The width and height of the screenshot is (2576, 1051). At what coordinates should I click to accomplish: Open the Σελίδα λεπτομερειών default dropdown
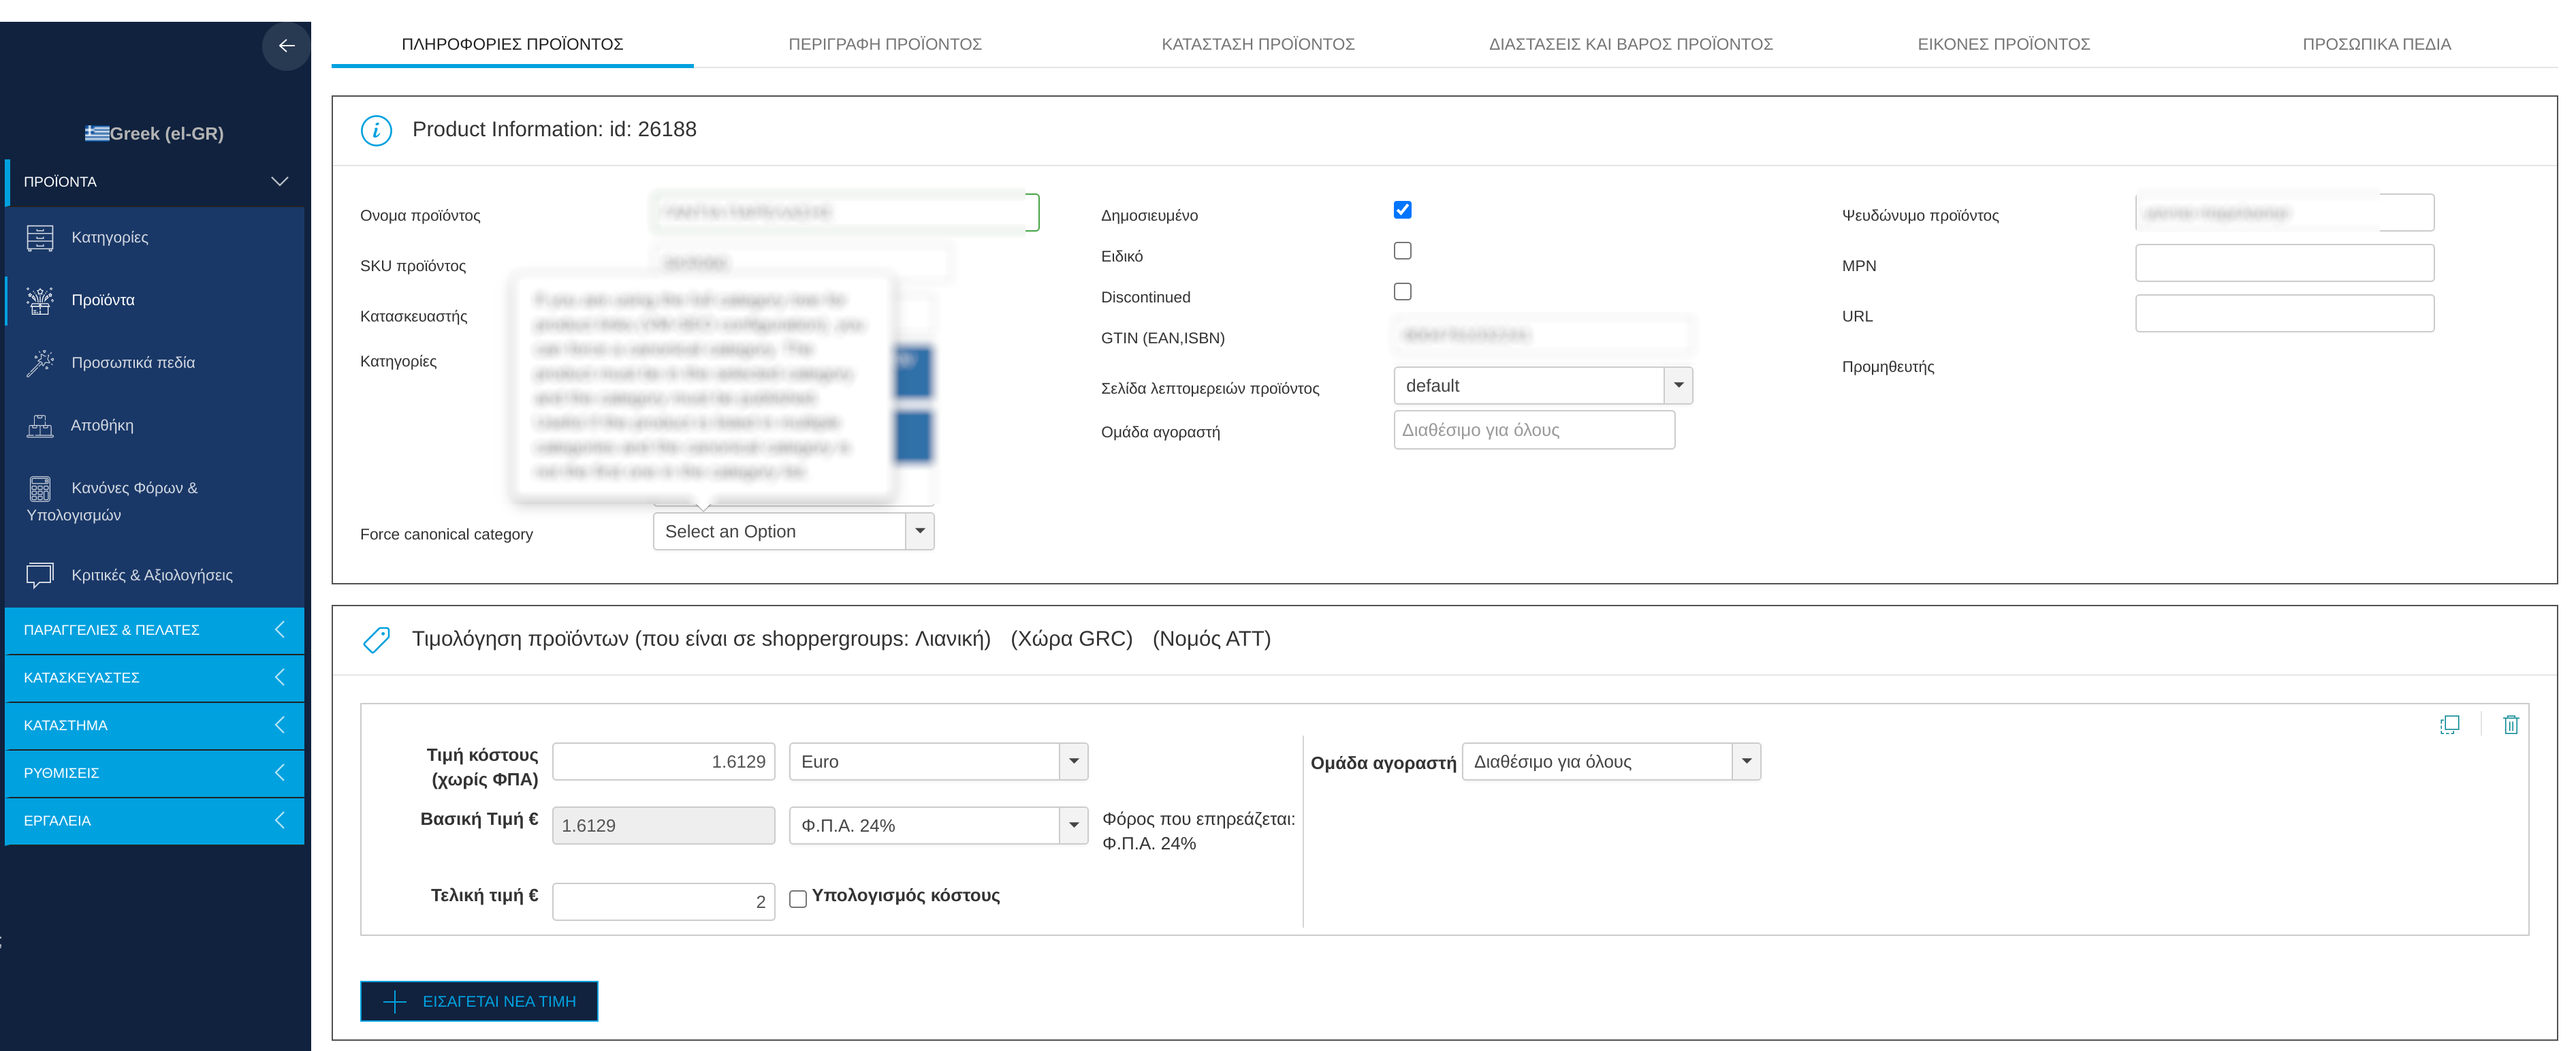(x=1542, y=386)
